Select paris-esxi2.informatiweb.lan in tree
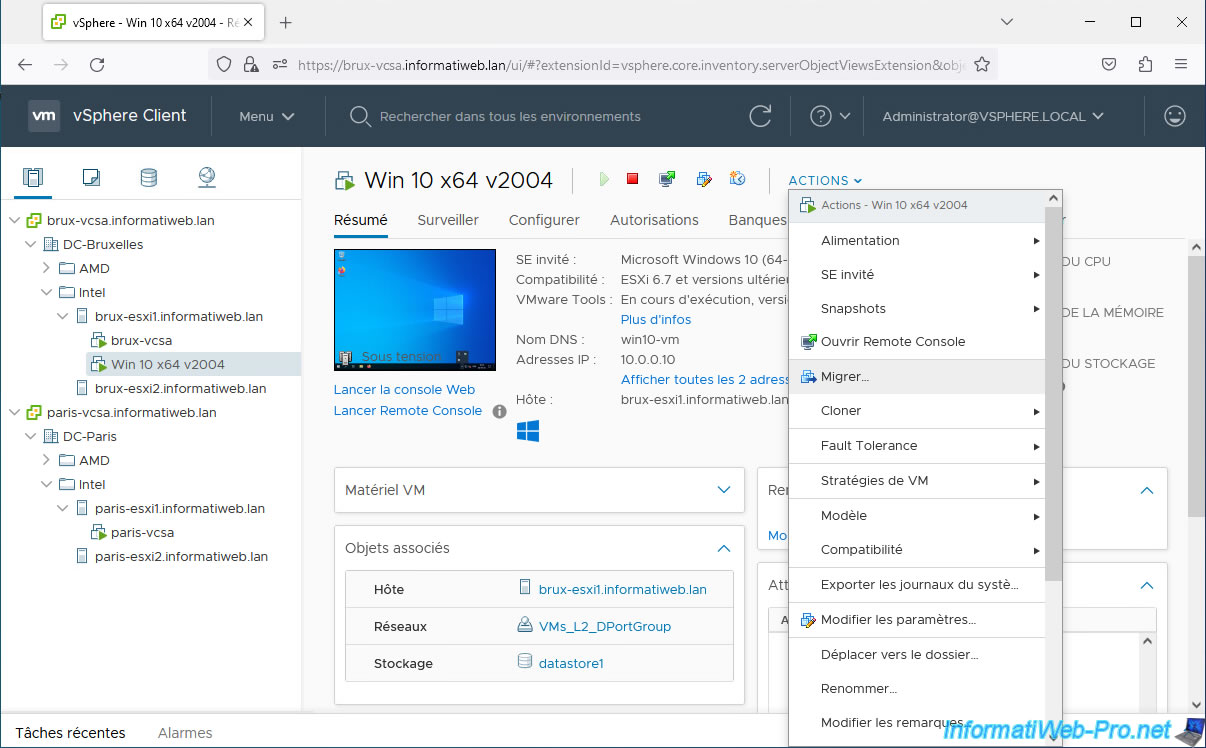 pos(181,556)
